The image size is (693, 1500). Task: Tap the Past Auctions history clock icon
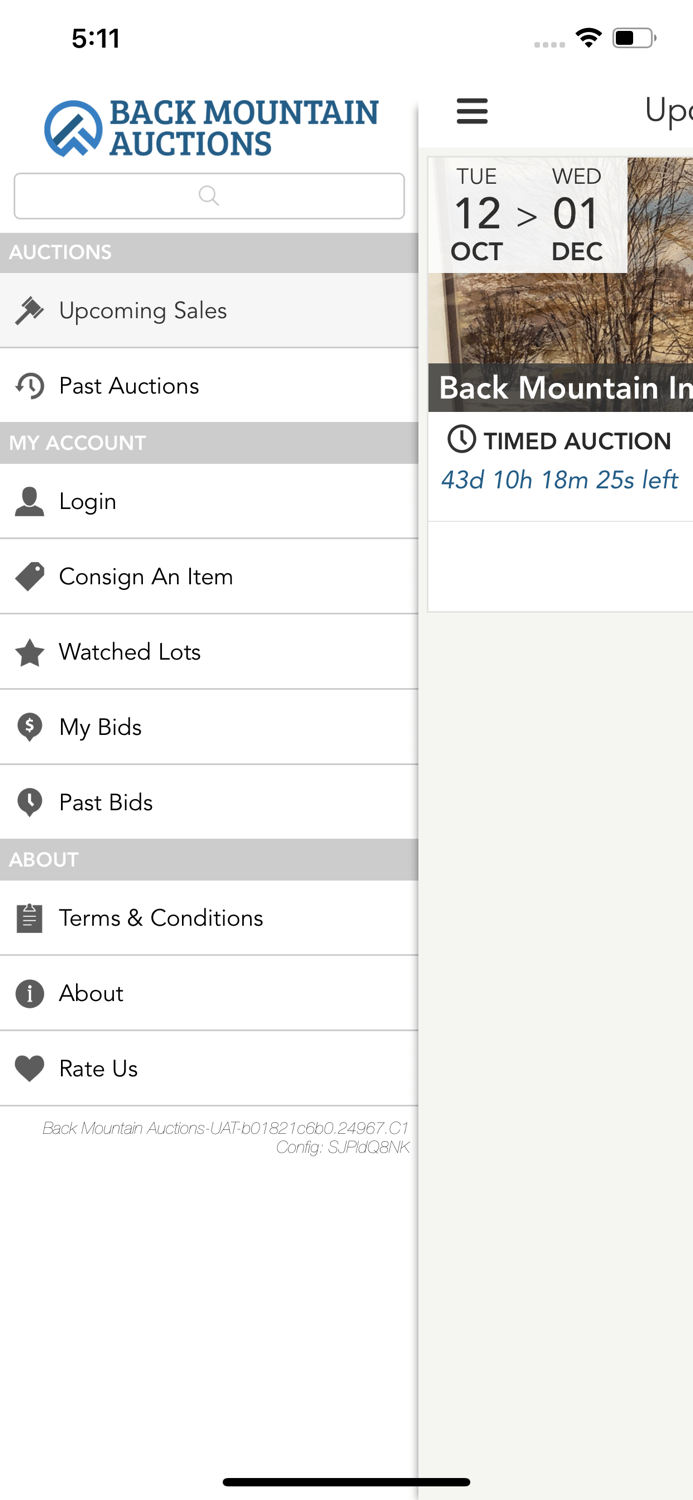point(30,385)
